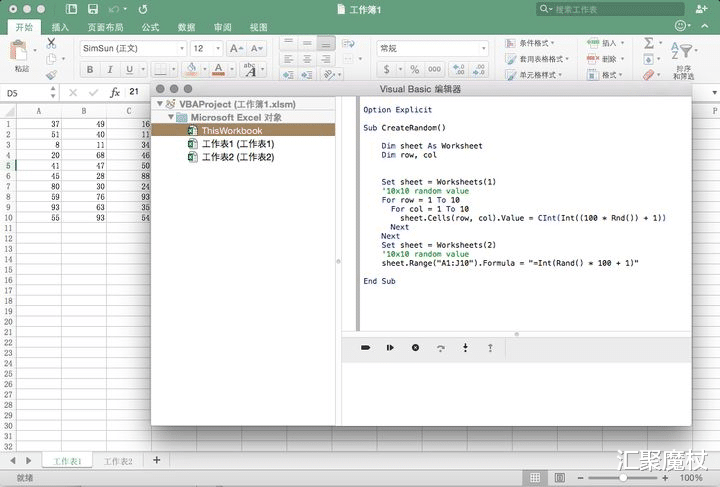Toggle Italic formatting

[110, 70]
